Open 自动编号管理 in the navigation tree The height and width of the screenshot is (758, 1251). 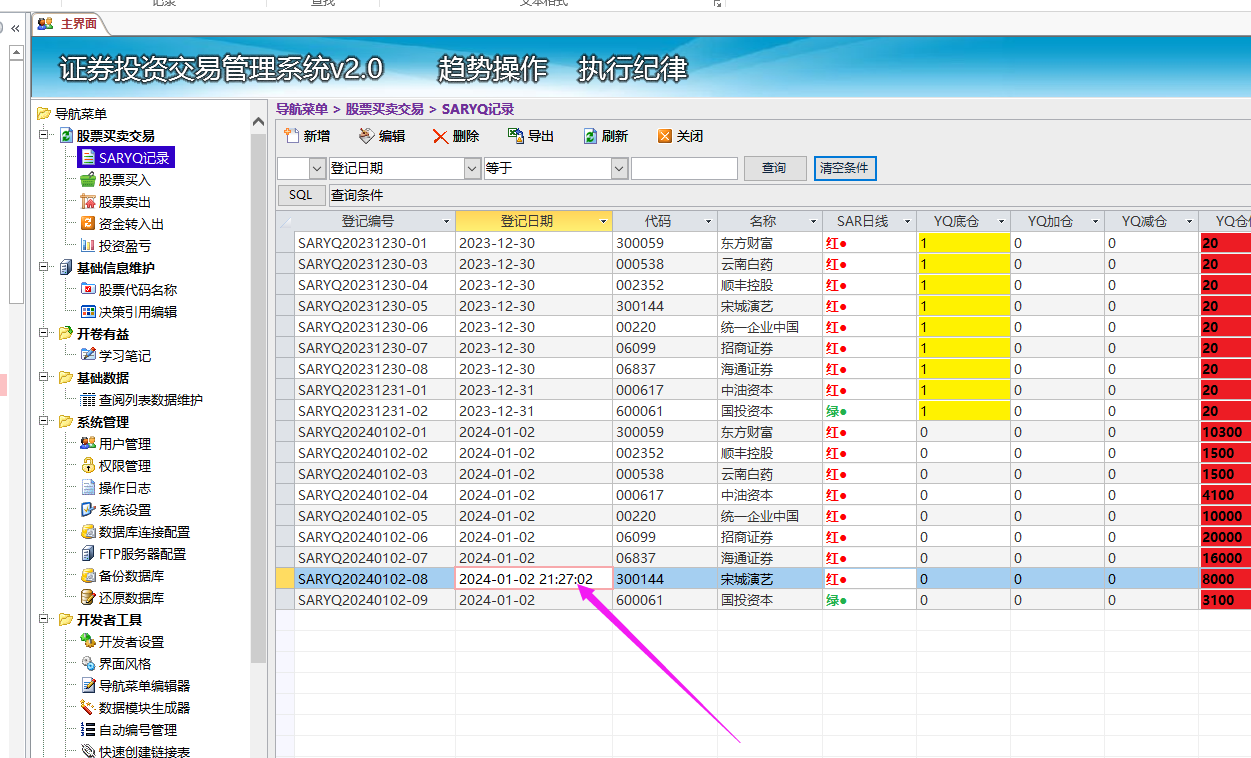(x=137, y=730)
